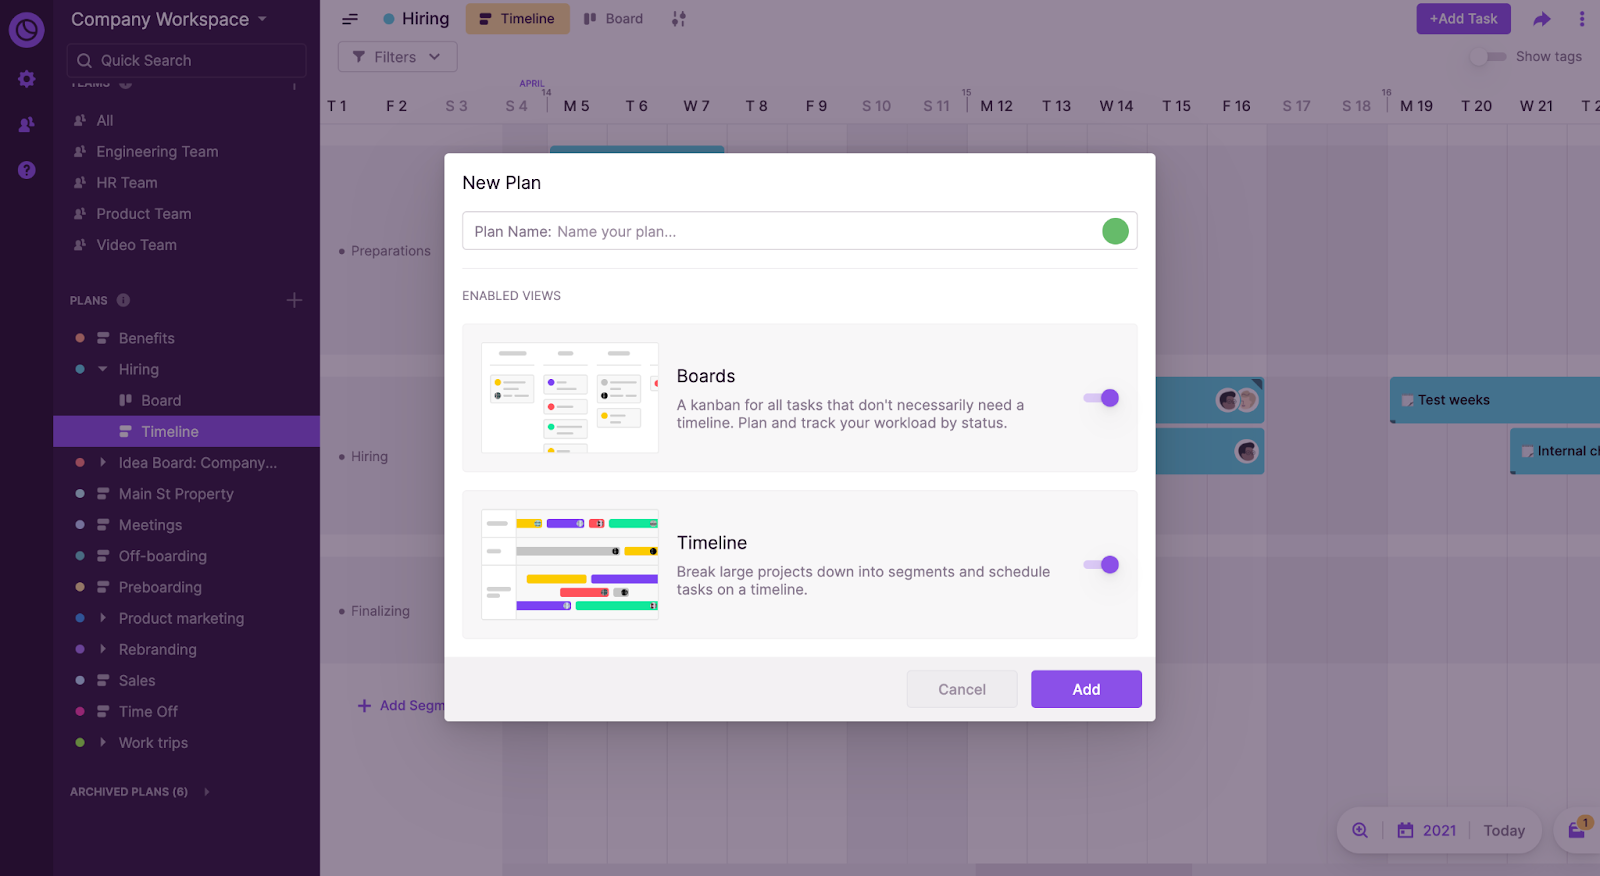The height and width of the screenshot is (876, 1600).
Task: Toggle the Show tags switch
Action: [x=1488, y=57]
